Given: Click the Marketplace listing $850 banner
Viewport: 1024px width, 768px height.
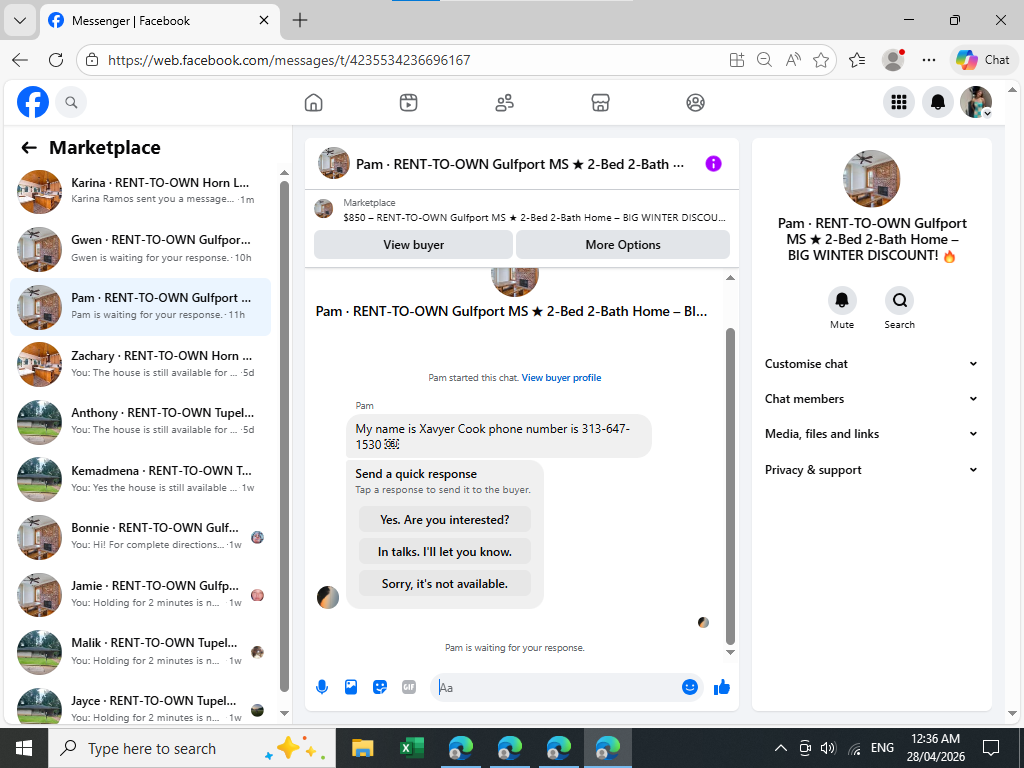Looking at the screenshot, I should (522, 210).
